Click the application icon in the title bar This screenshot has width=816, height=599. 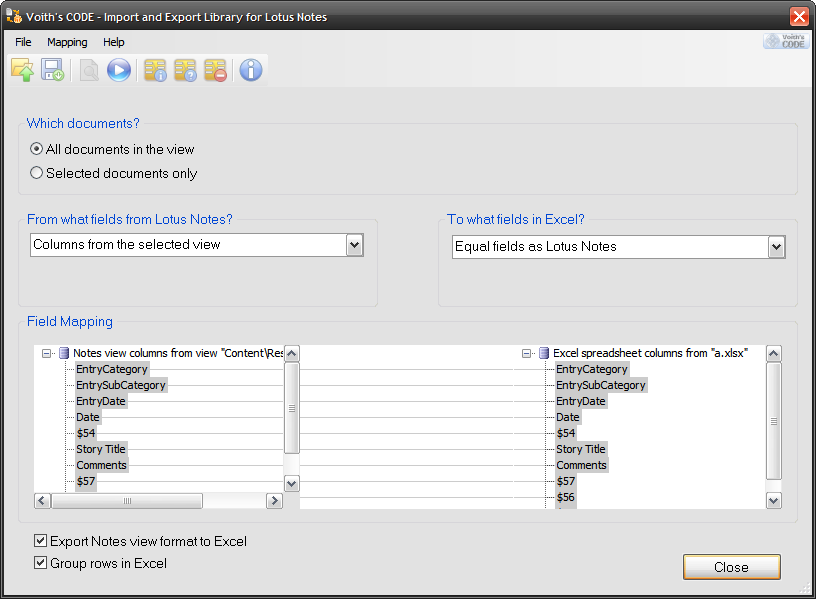(x=14, y=16)
